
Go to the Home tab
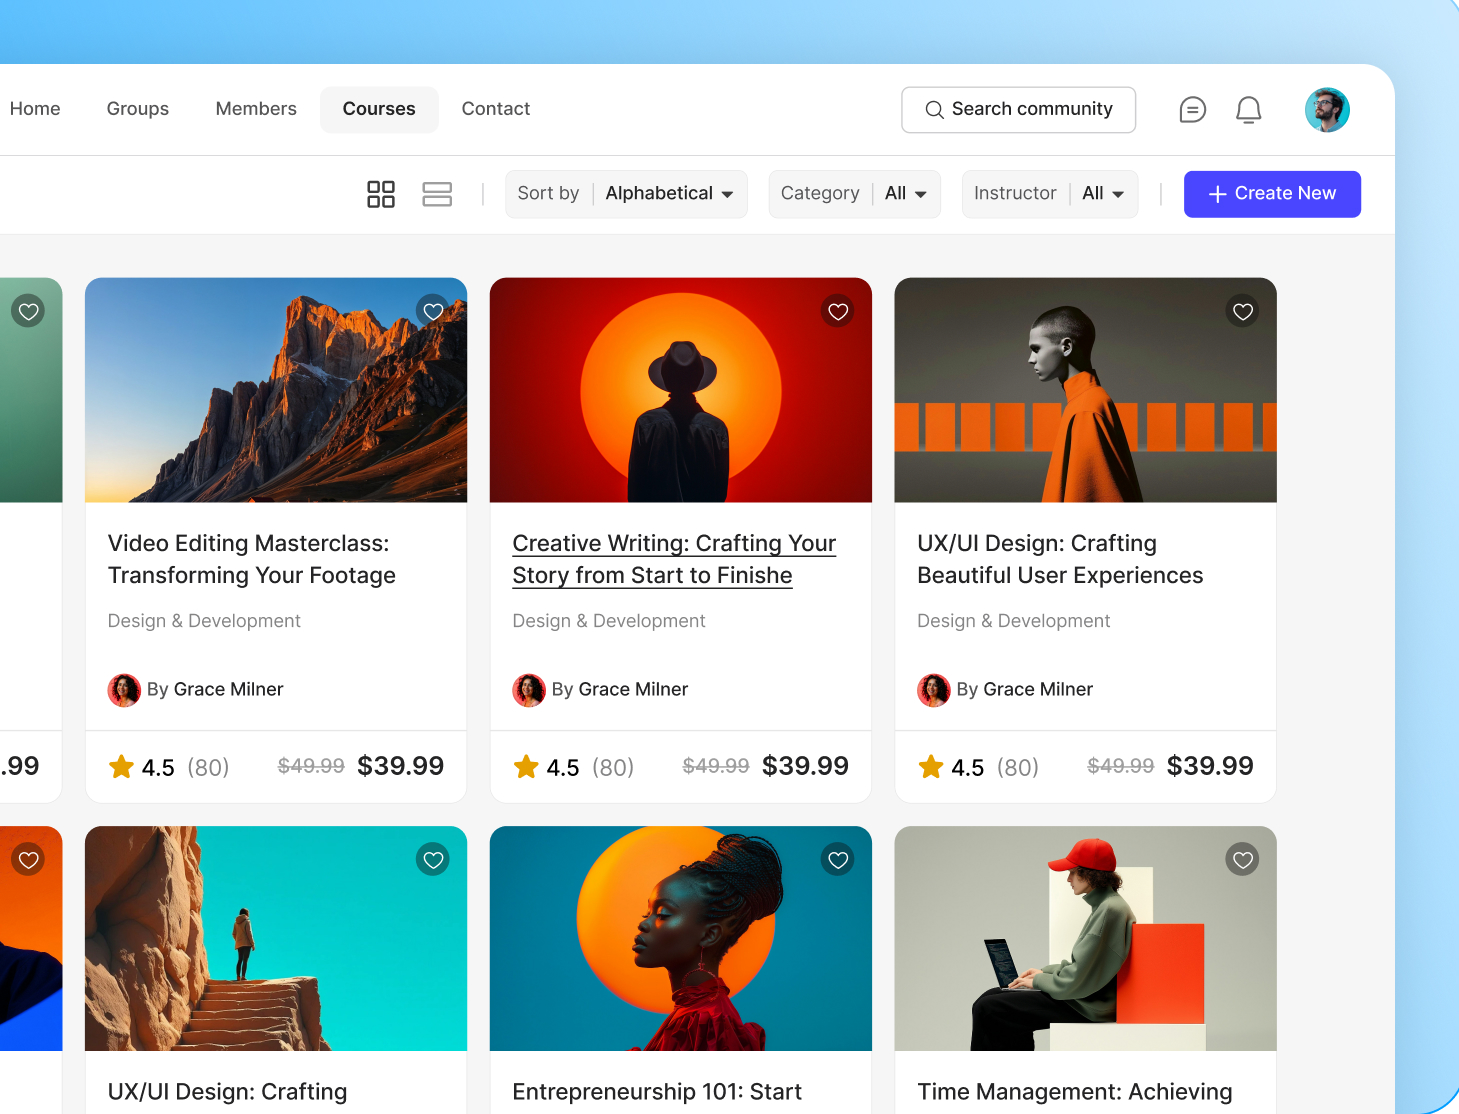[x=35, y=109]
